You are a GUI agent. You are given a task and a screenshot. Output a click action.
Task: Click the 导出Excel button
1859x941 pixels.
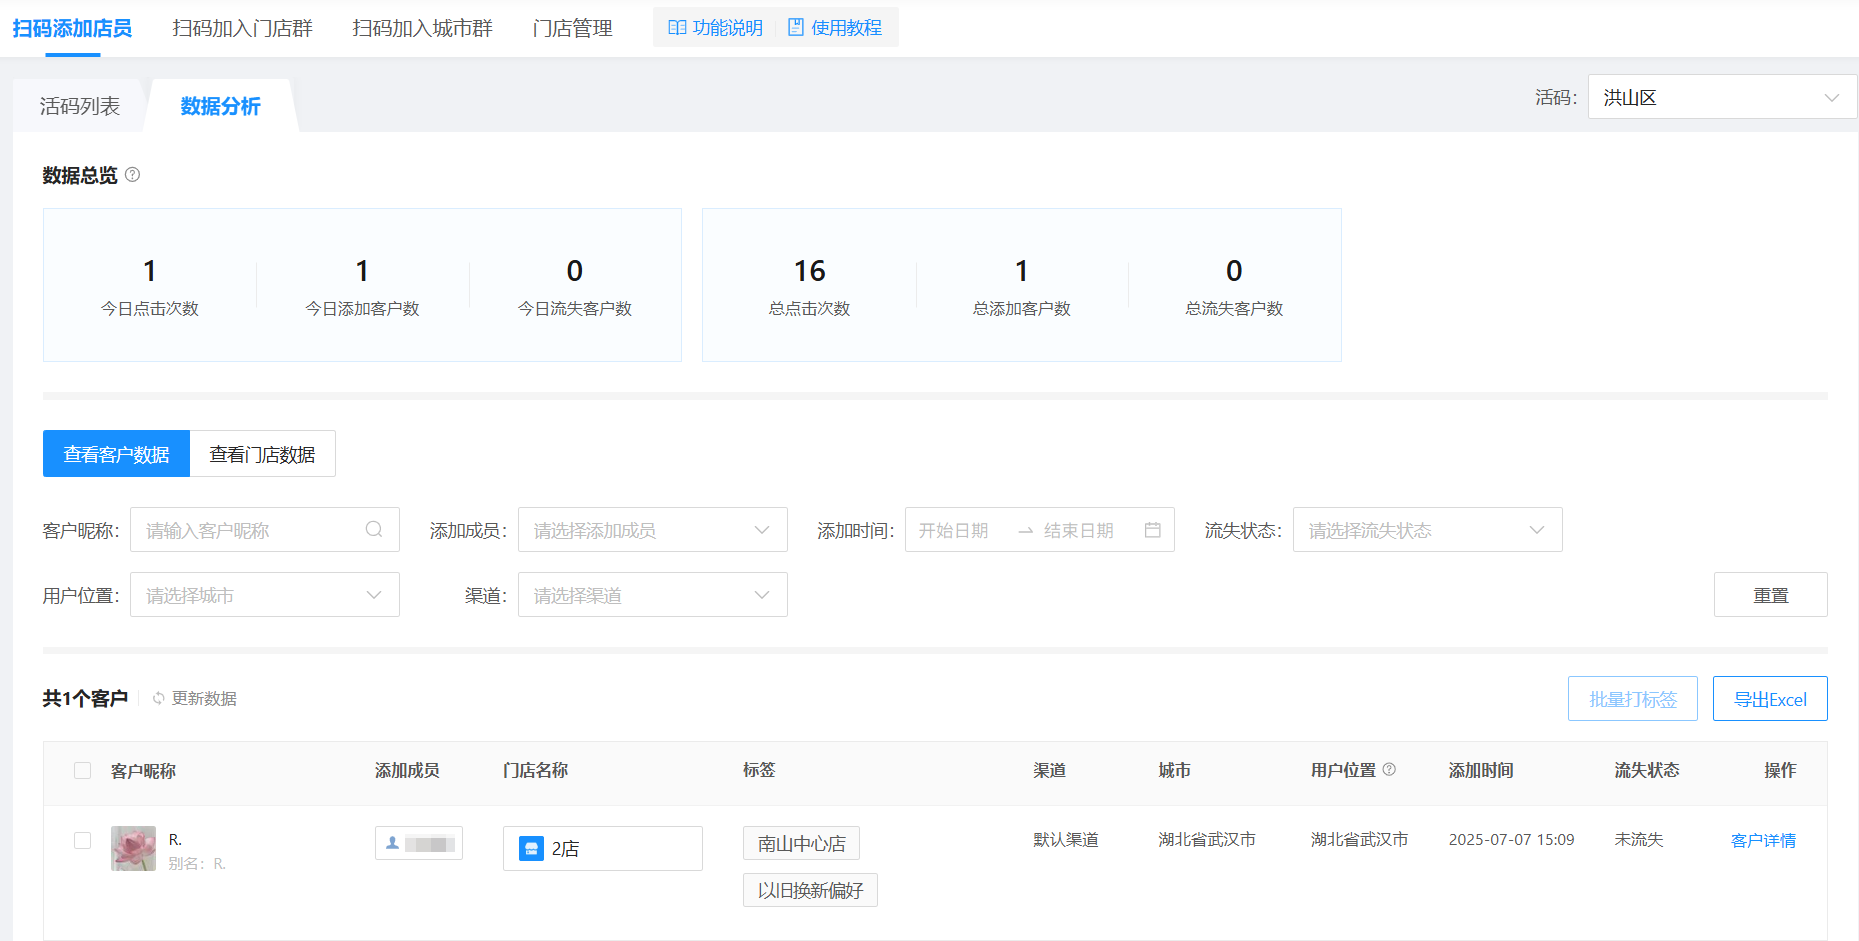tap(1769, 699)
